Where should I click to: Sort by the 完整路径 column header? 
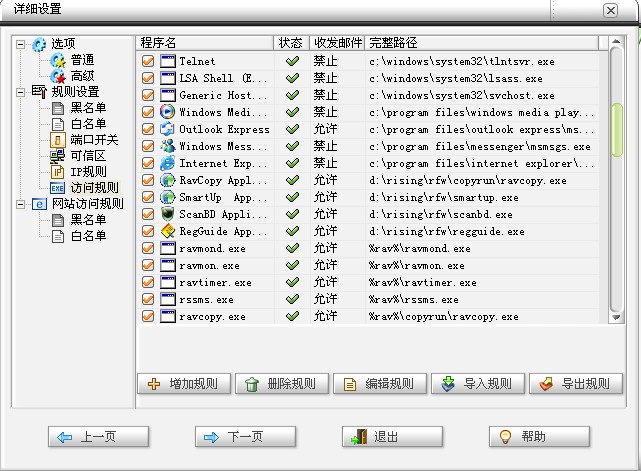click(x=481, y=43)
